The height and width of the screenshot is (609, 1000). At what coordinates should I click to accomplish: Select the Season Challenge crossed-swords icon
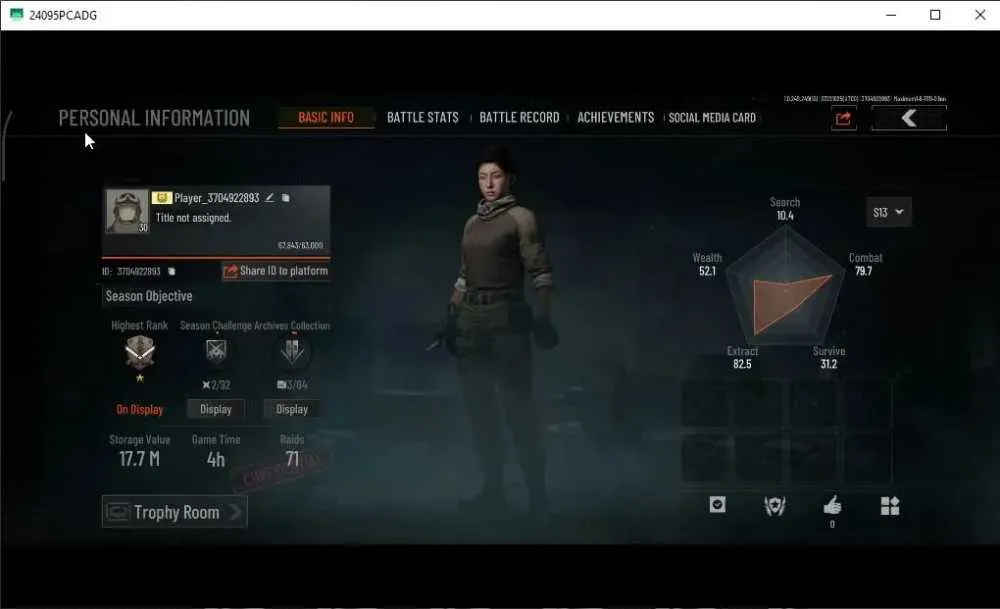pos(216,351)
